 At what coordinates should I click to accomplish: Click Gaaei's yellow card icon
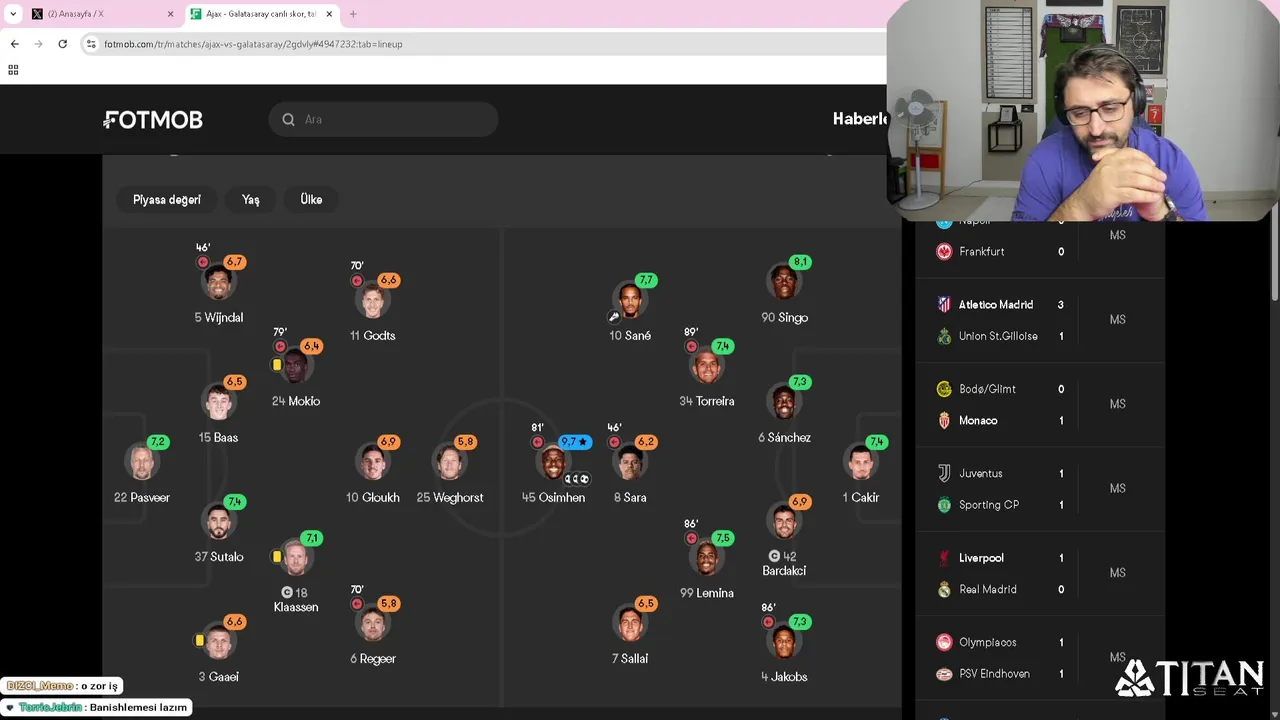[x=200, y=640]
